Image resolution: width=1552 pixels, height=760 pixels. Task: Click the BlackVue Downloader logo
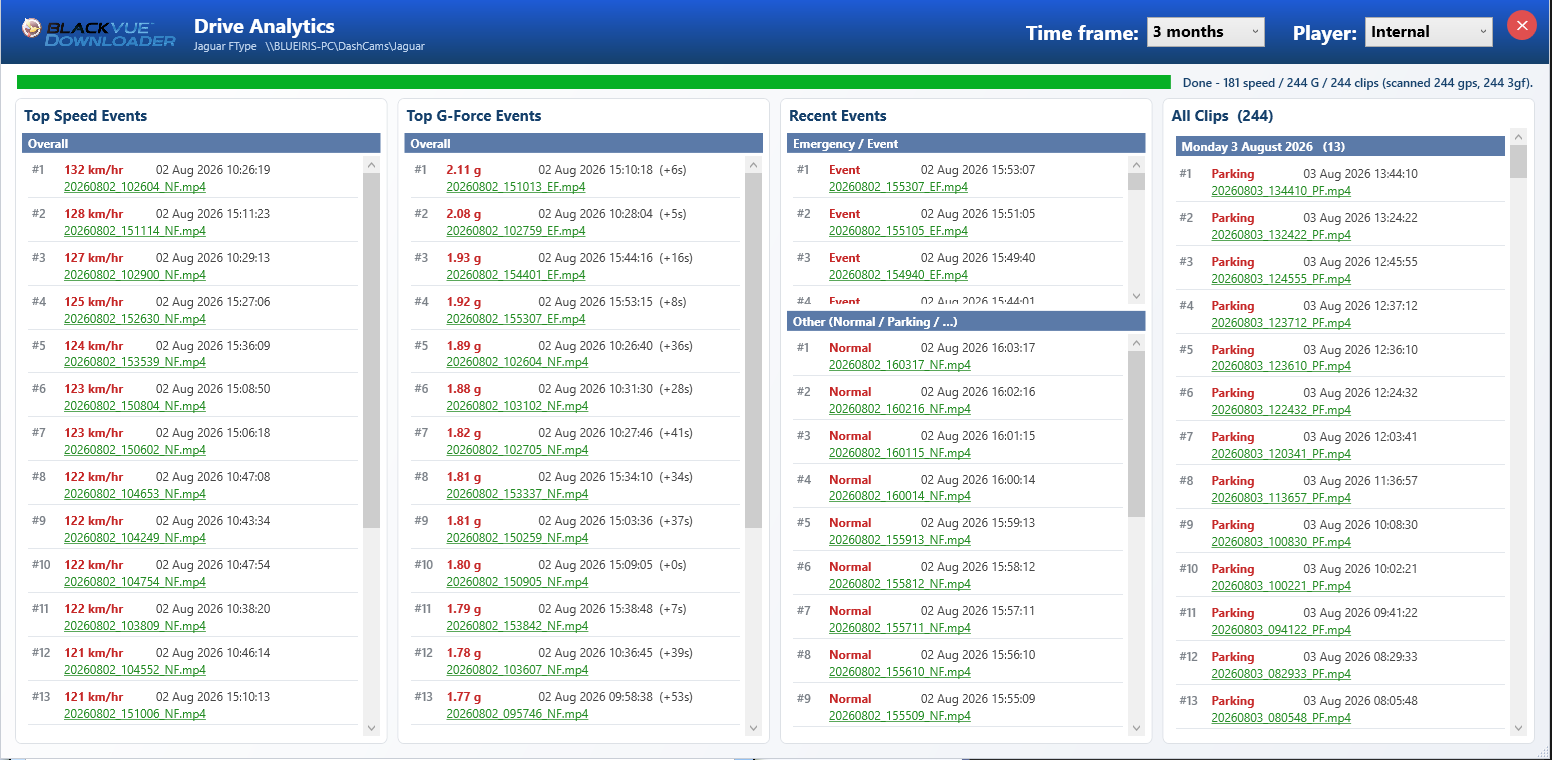98,32
